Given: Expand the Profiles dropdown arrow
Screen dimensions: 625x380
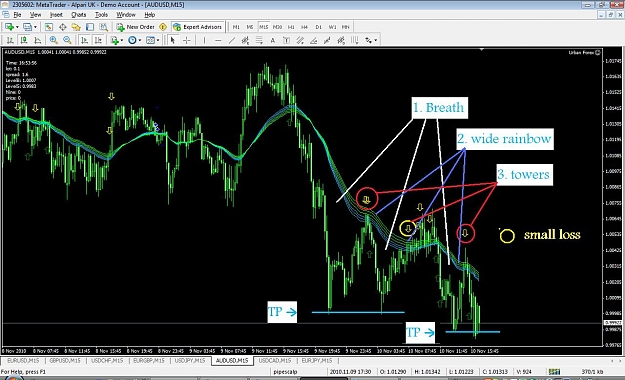Looking at the screenshot, I should [35, 27].
